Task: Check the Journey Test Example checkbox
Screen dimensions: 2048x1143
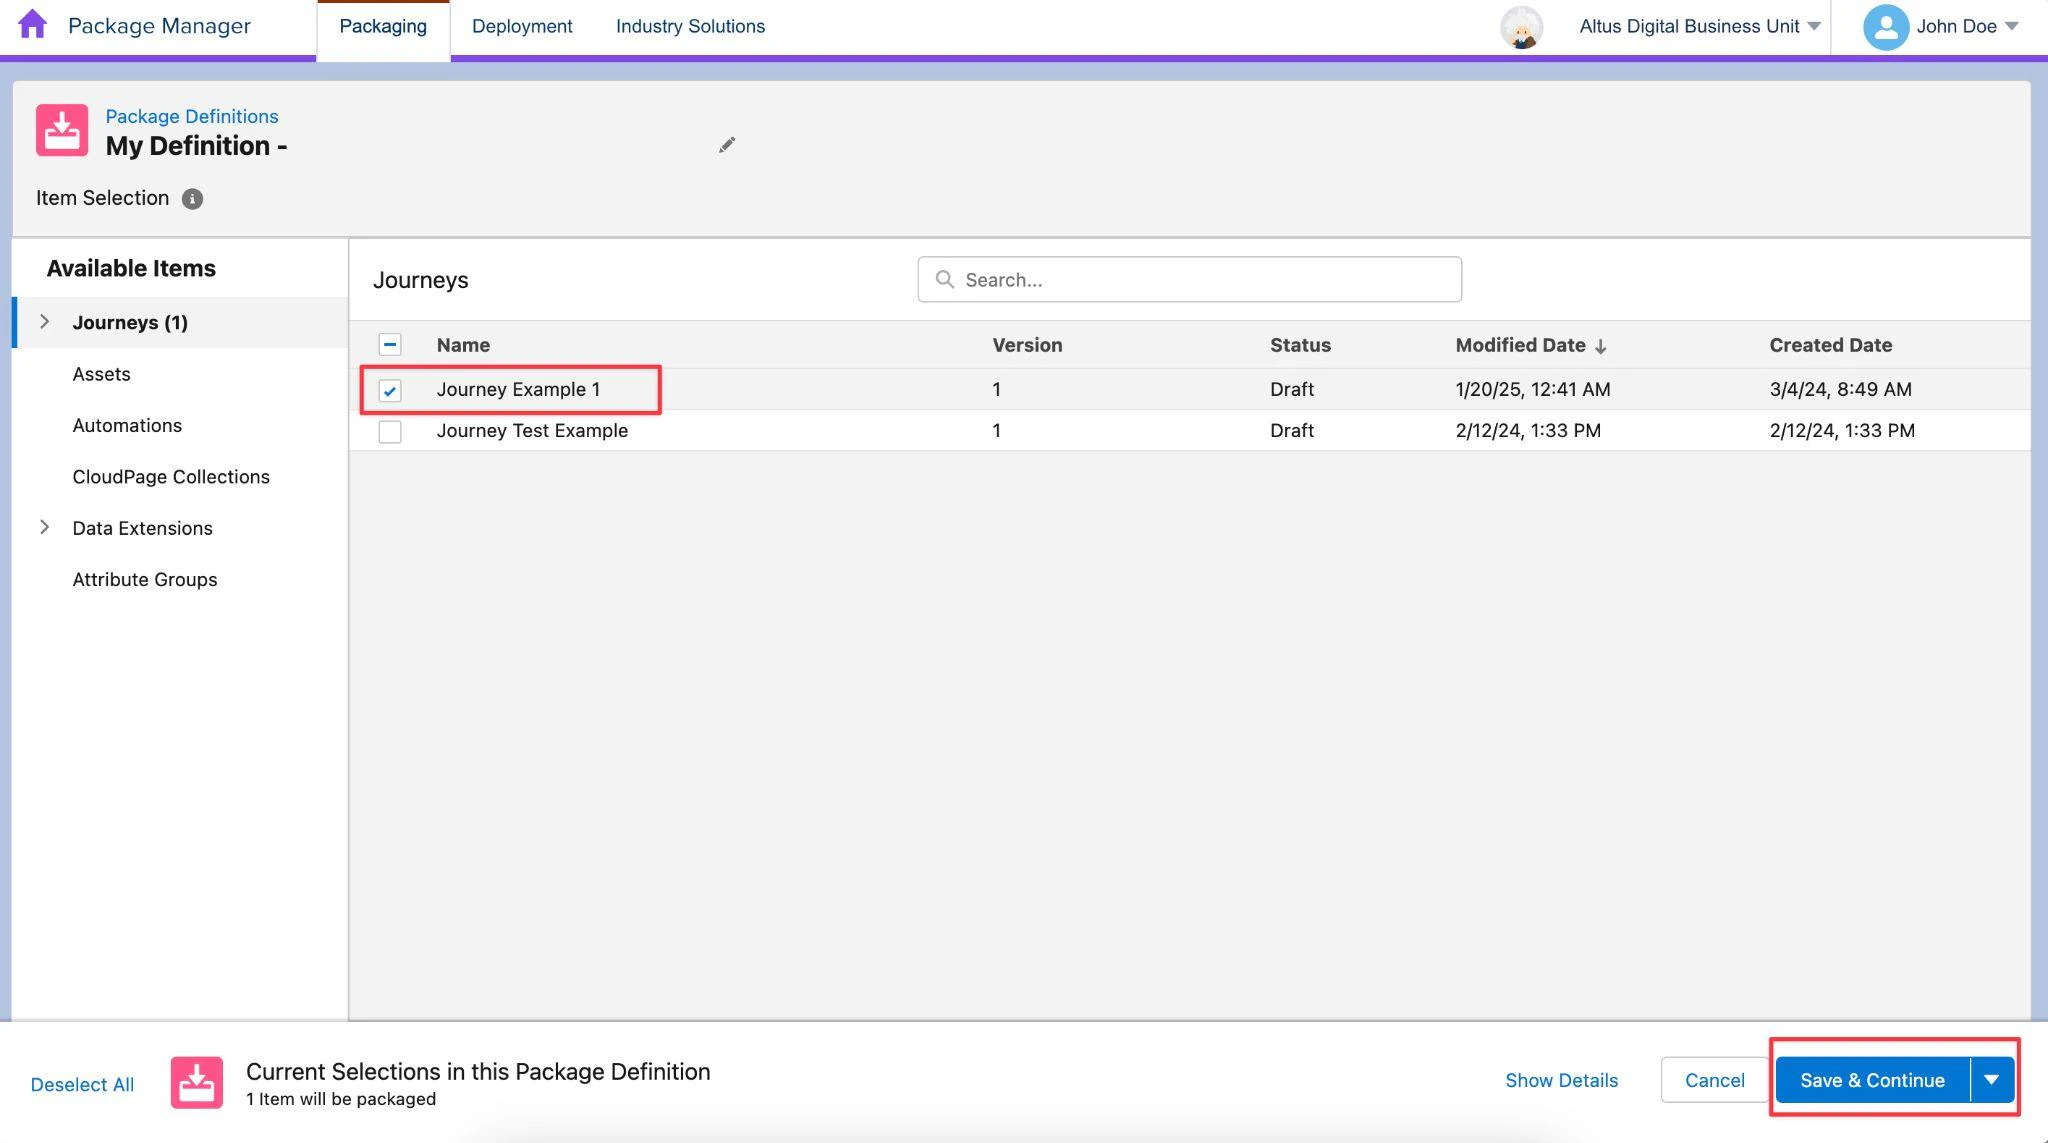Action: coord(390,431)
